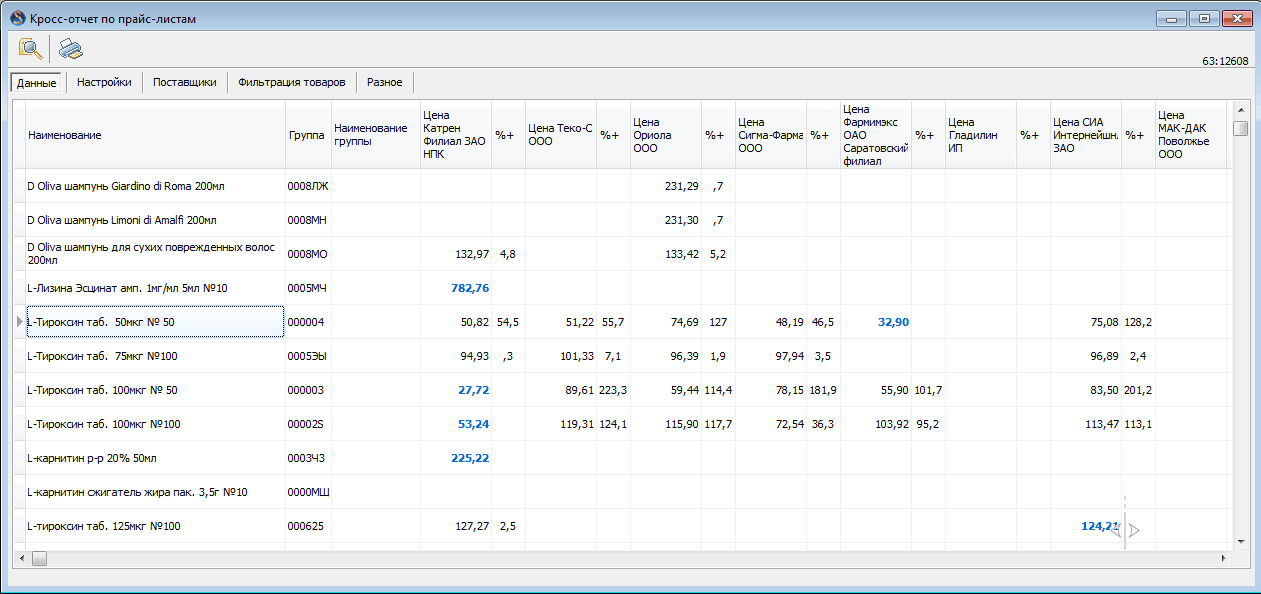Click the application icon in title bar
This screenshot has height=594, width=1261.
pyautogui.click(x=17, y=18)
